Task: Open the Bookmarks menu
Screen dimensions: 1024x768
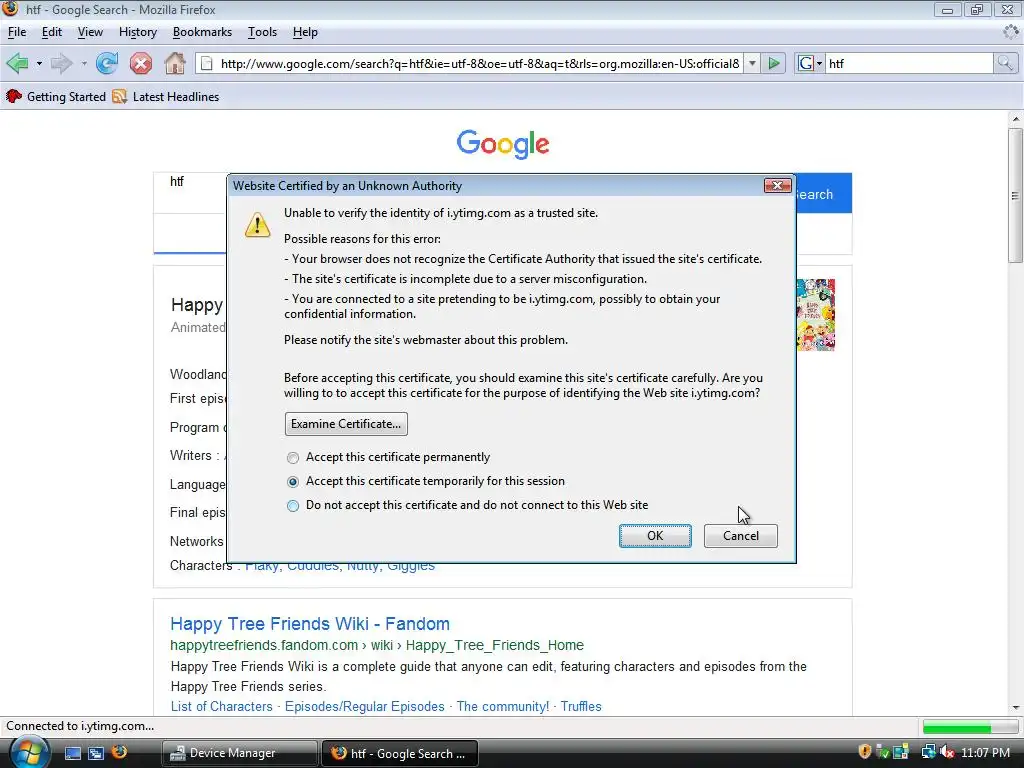Action: coord(202,32)
